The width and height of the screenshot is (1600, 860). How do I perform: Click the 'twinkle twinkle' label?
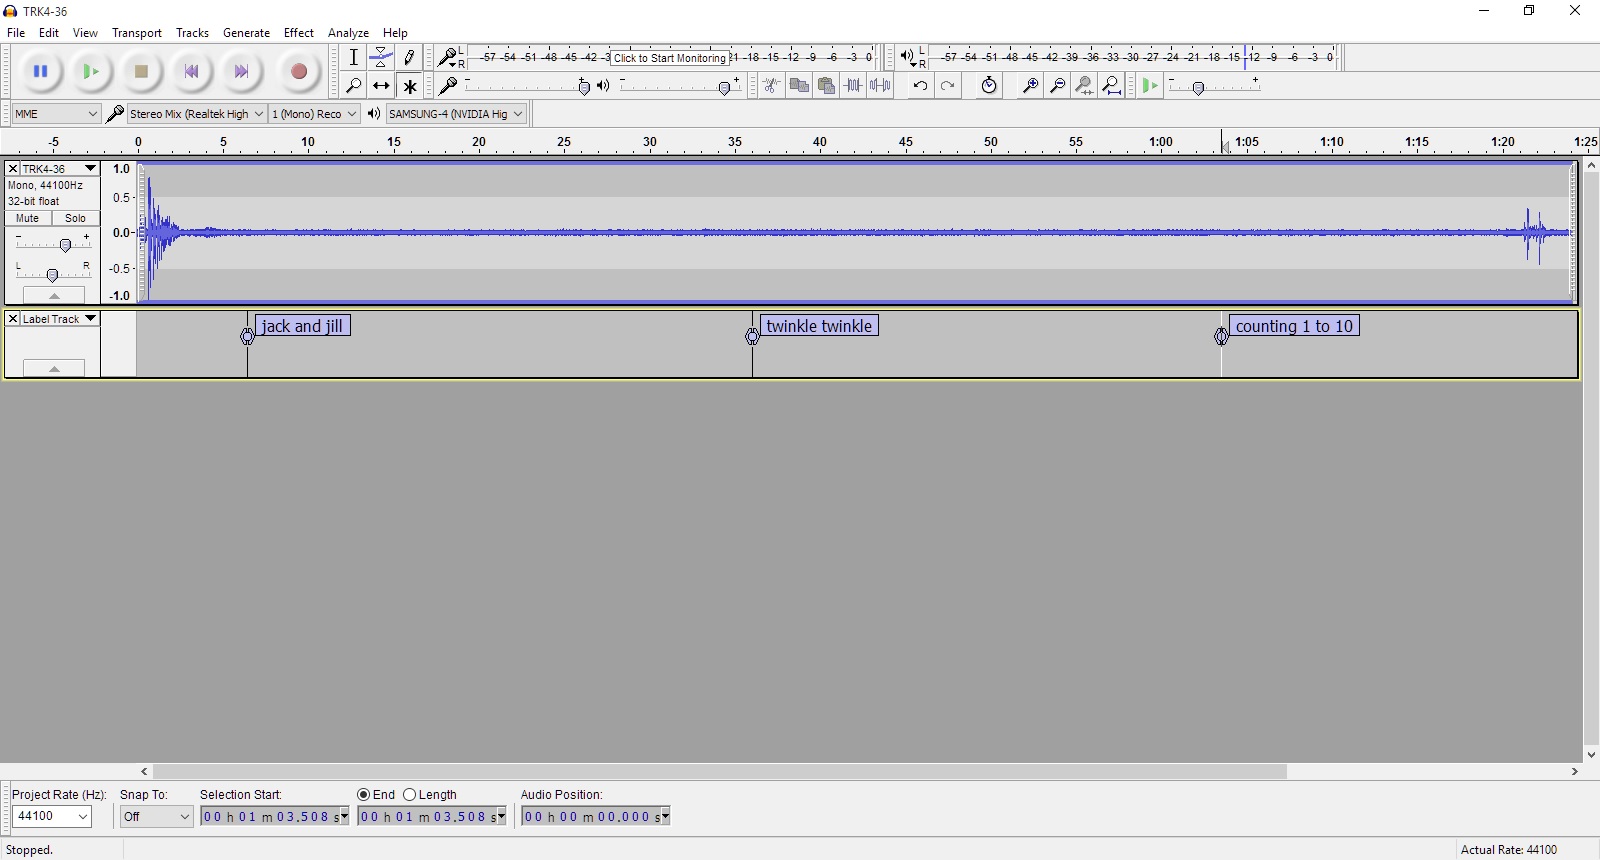[x=819, y=326]
